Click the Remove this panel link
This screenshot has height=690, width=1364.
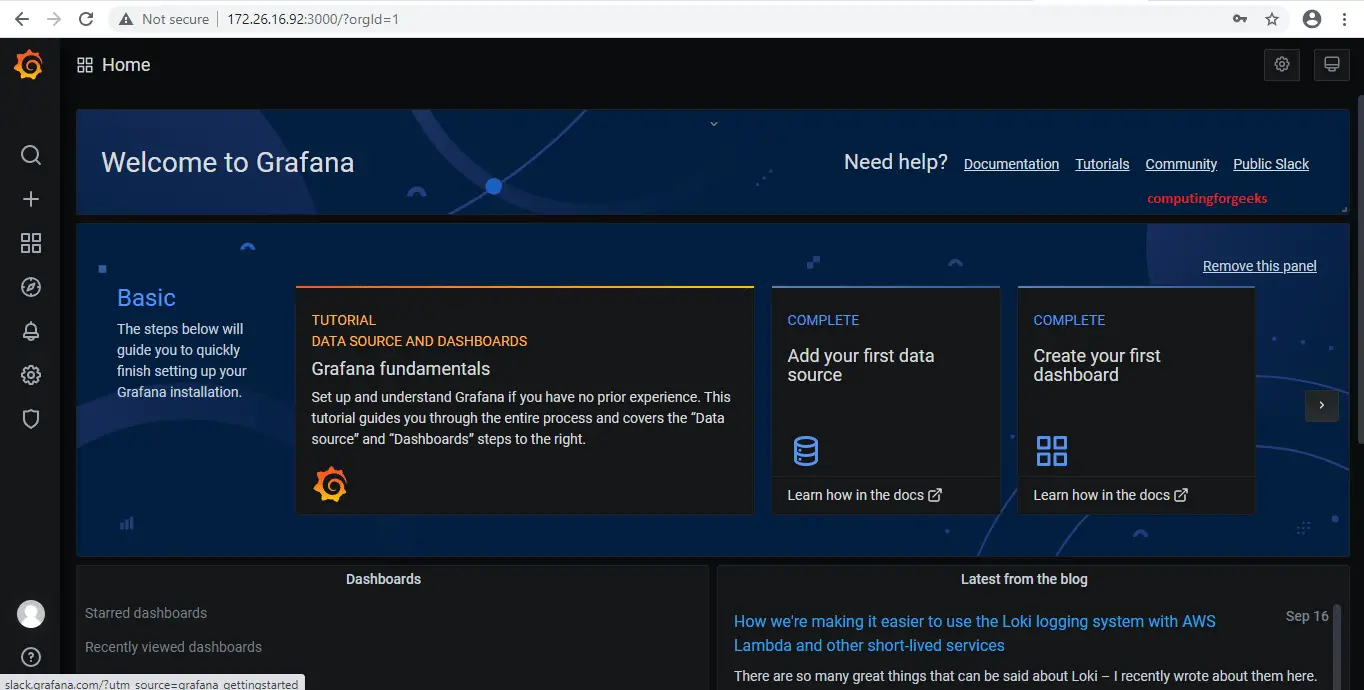[x=1259, y=265]
